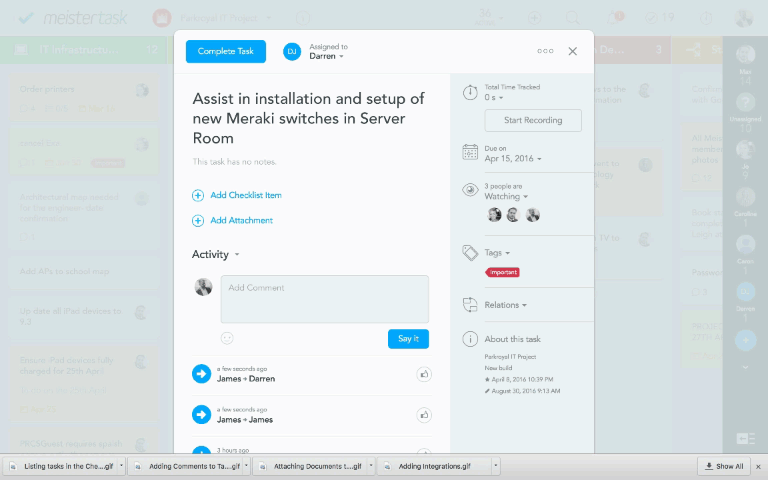Toggle the Watching eye icon

[x=470, y=190]
